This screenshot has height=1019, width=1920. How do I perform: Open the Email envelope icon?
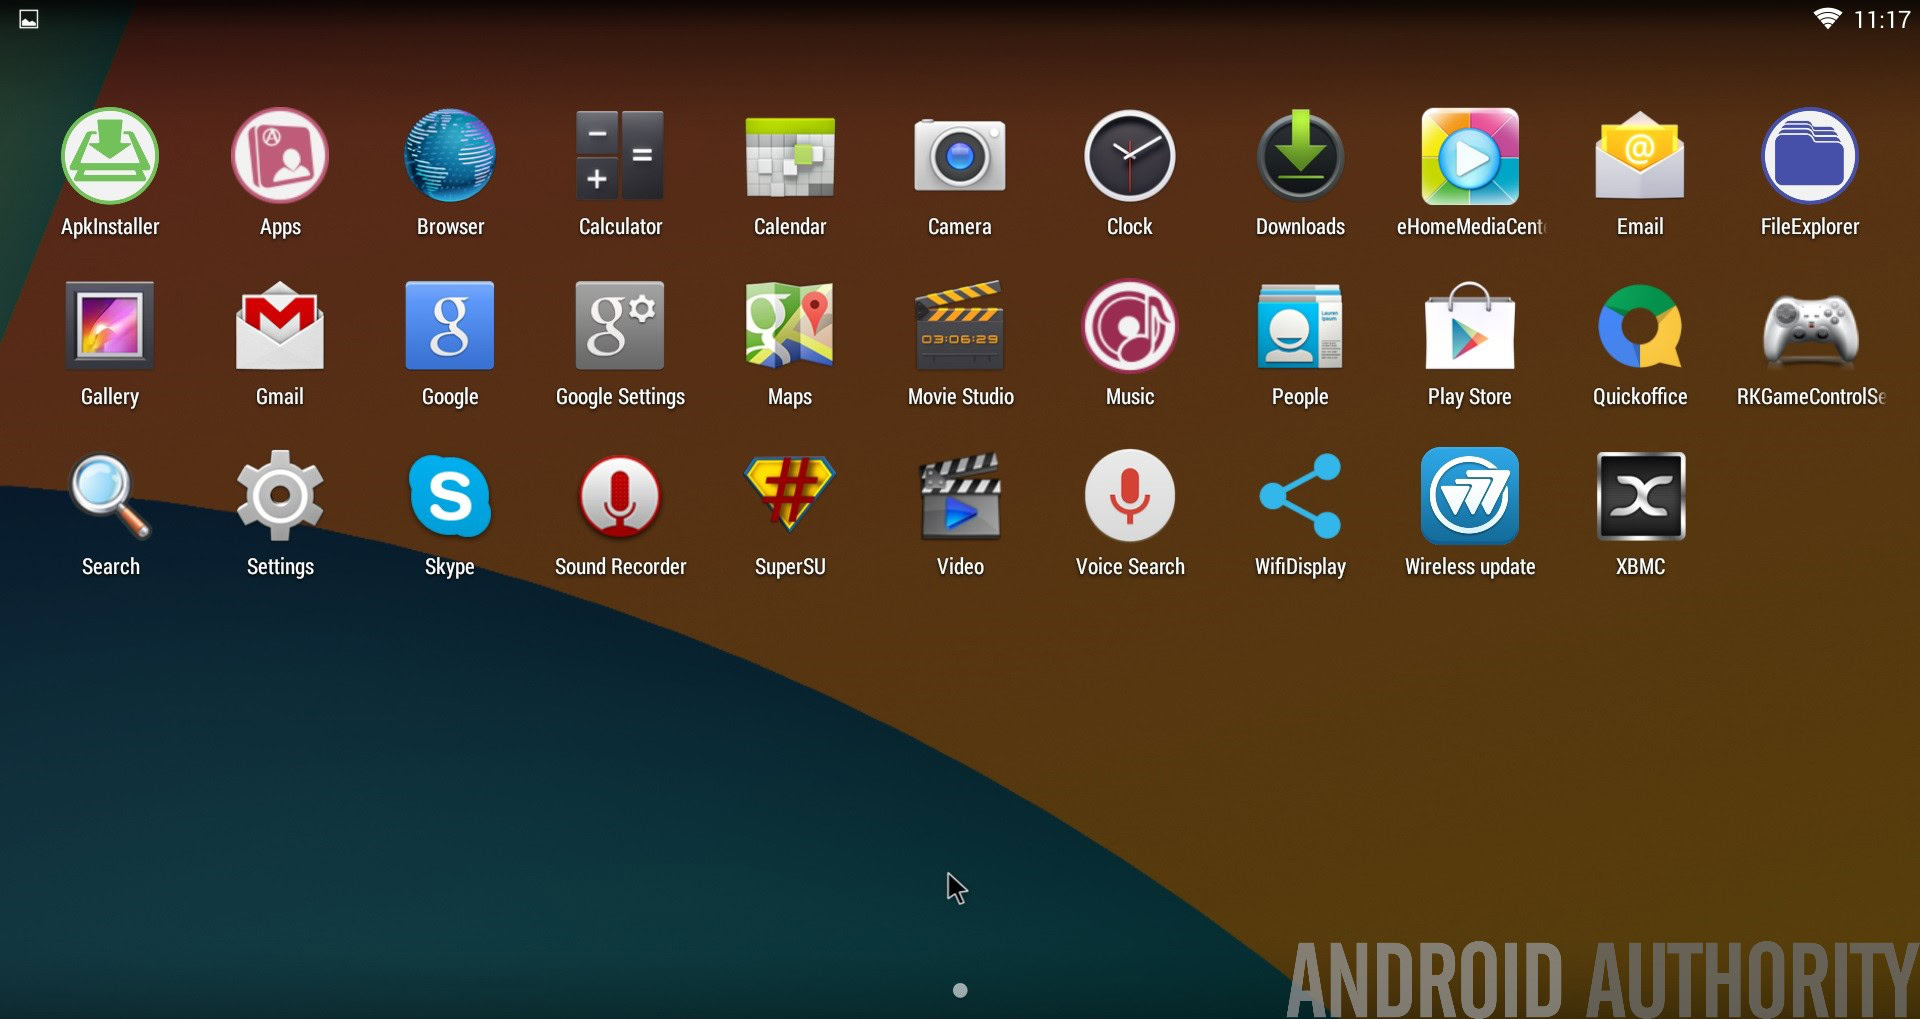point(1640,156)
